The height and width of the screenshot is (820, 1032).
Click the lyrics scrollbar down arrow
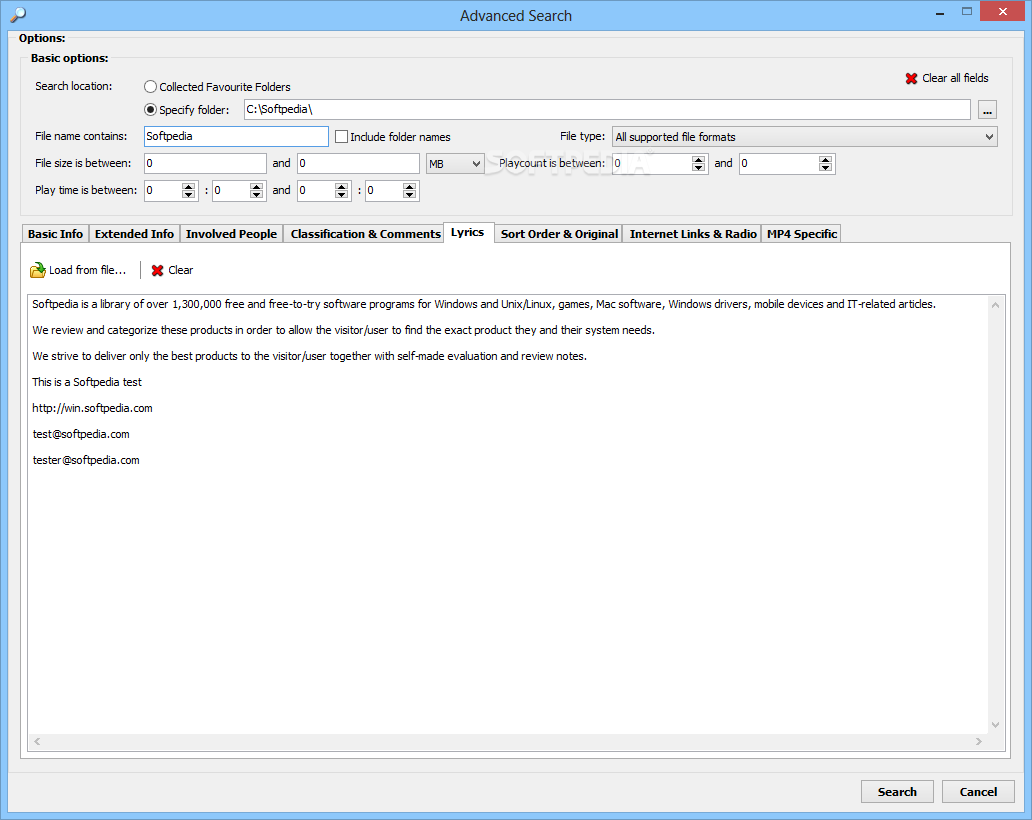point(995,725)
